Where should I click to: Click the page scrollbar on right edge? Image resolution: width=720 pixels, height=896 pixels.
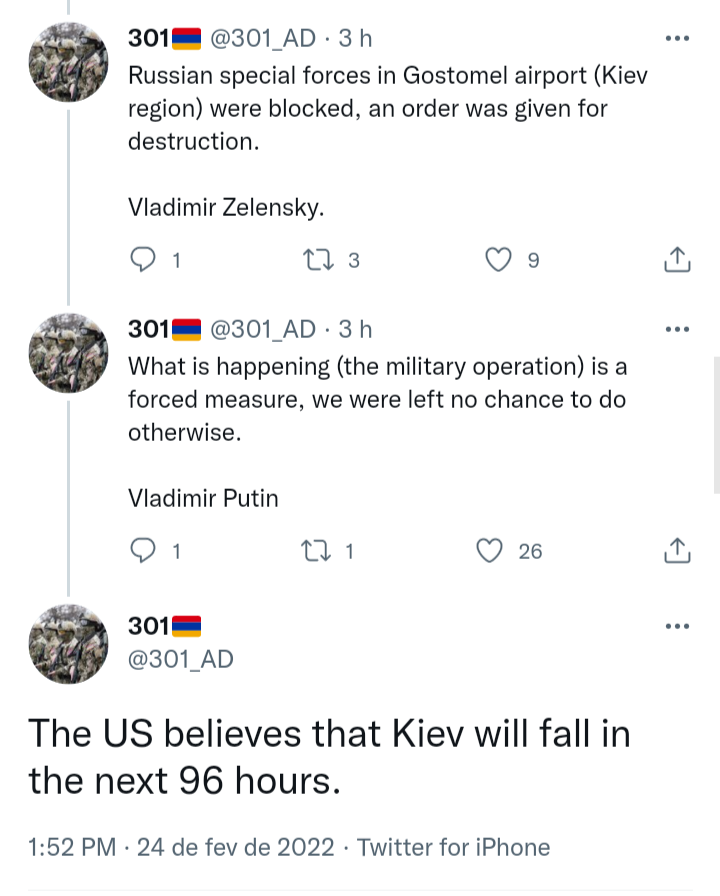pyautogui.click(x=715, y=425)
